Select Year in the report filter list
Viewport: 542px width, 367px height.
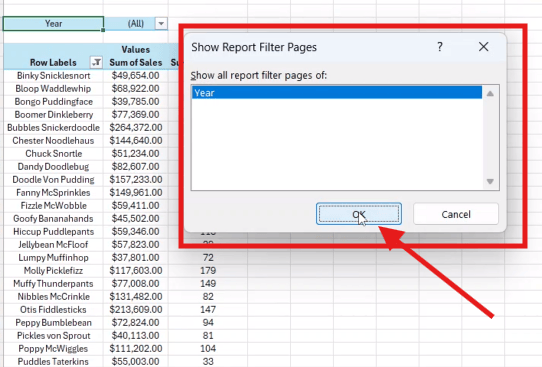[x=337, y=93]
